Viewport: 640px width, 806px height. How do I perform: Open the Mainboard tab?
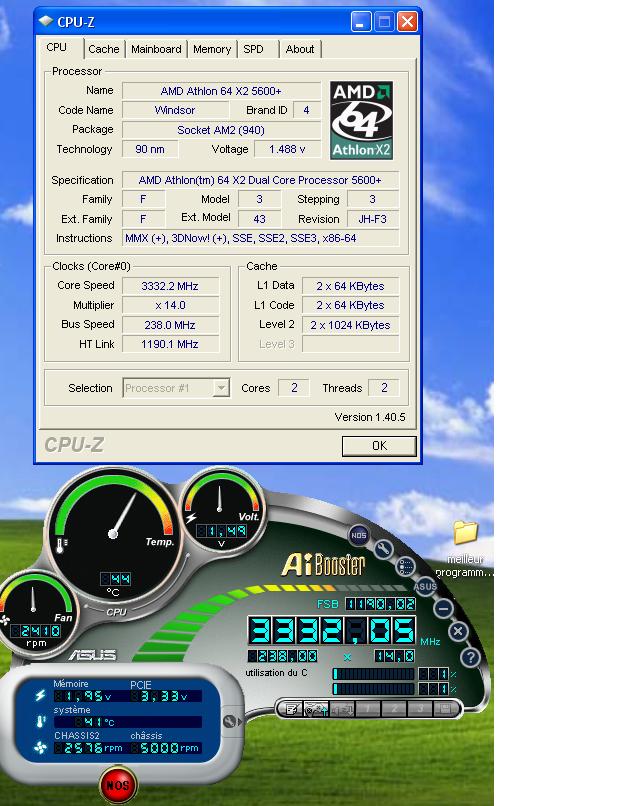pos(156,49)
